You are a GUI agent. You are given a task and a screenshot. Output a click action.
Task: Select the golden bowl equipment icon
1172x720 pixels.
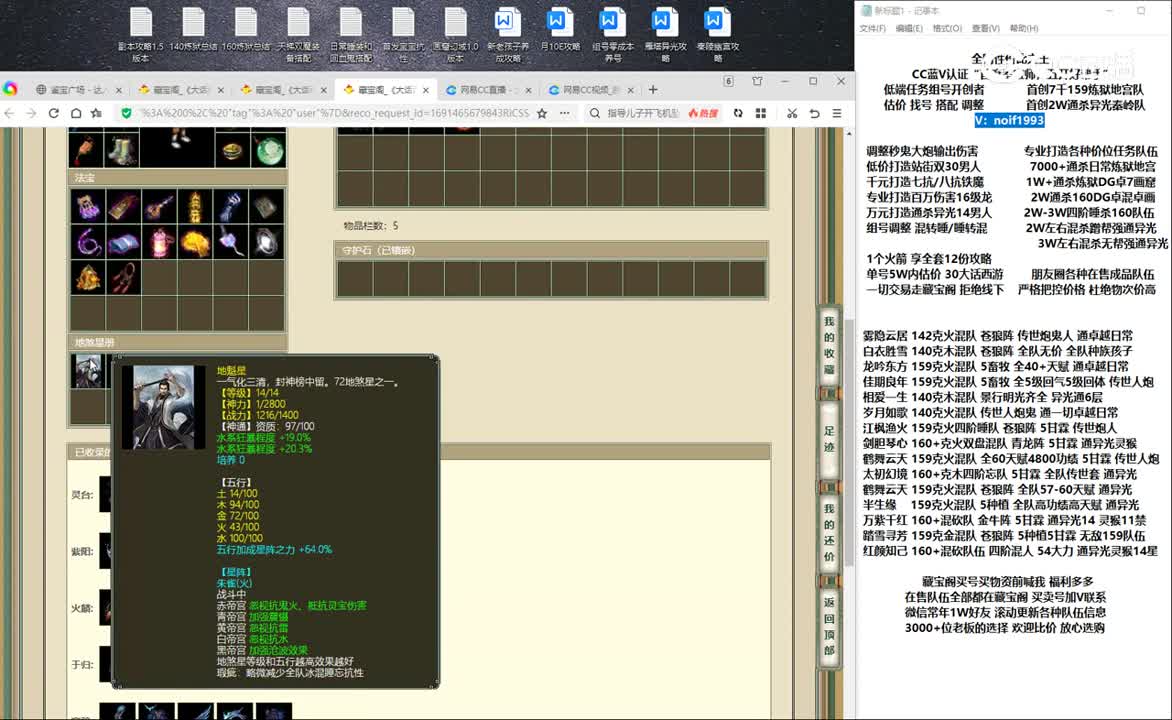pyautogui.click(x=232, y=148)
